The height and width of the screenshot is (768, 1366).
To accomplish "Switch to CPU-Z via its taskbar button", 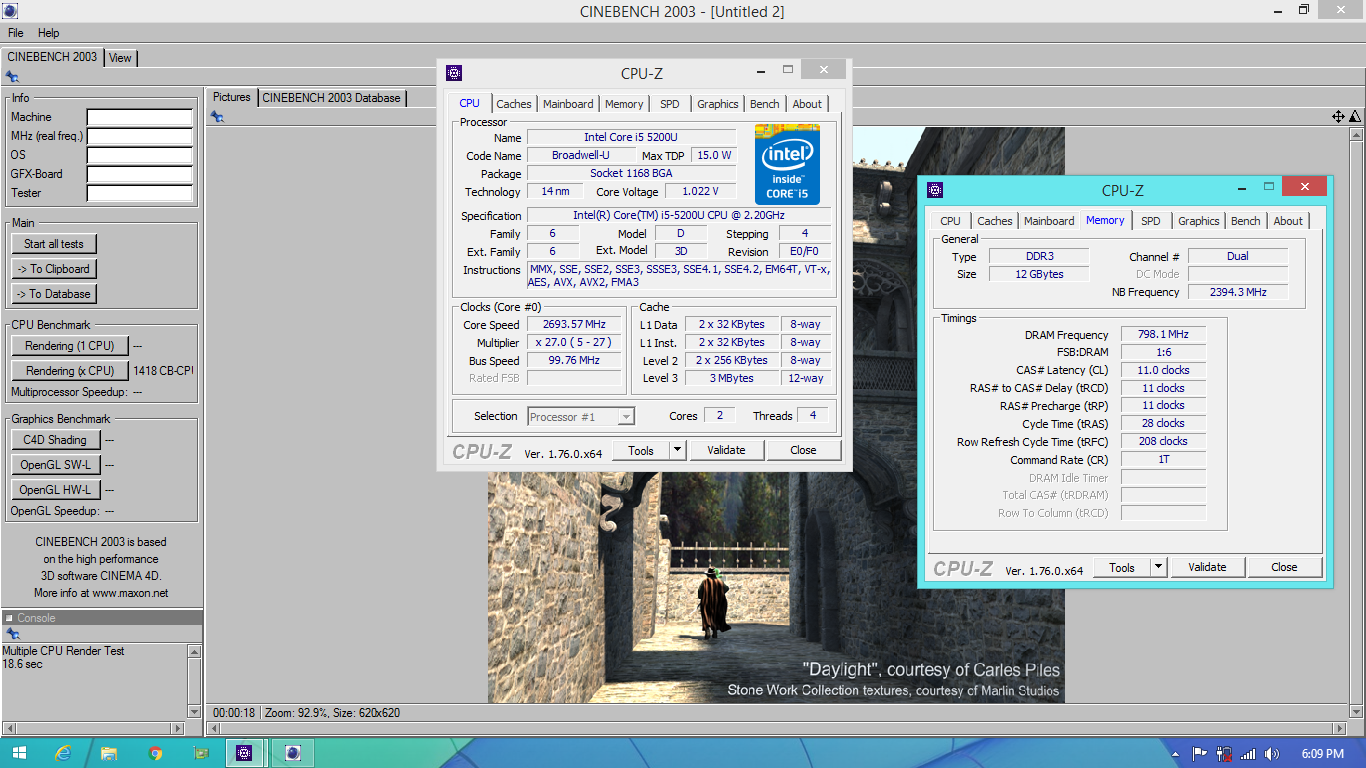I will pyautogui.click(x=245, y=753).
